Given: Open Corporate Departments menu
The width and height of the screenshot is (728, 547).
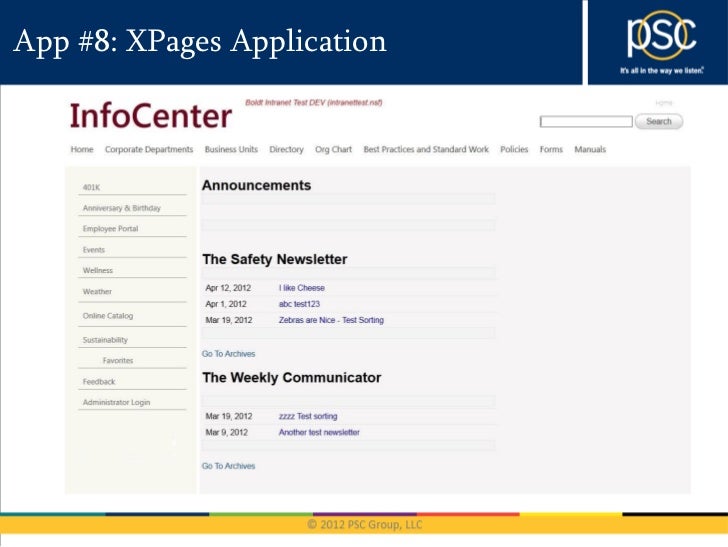Looking at the screenshot, I should 149,150.
